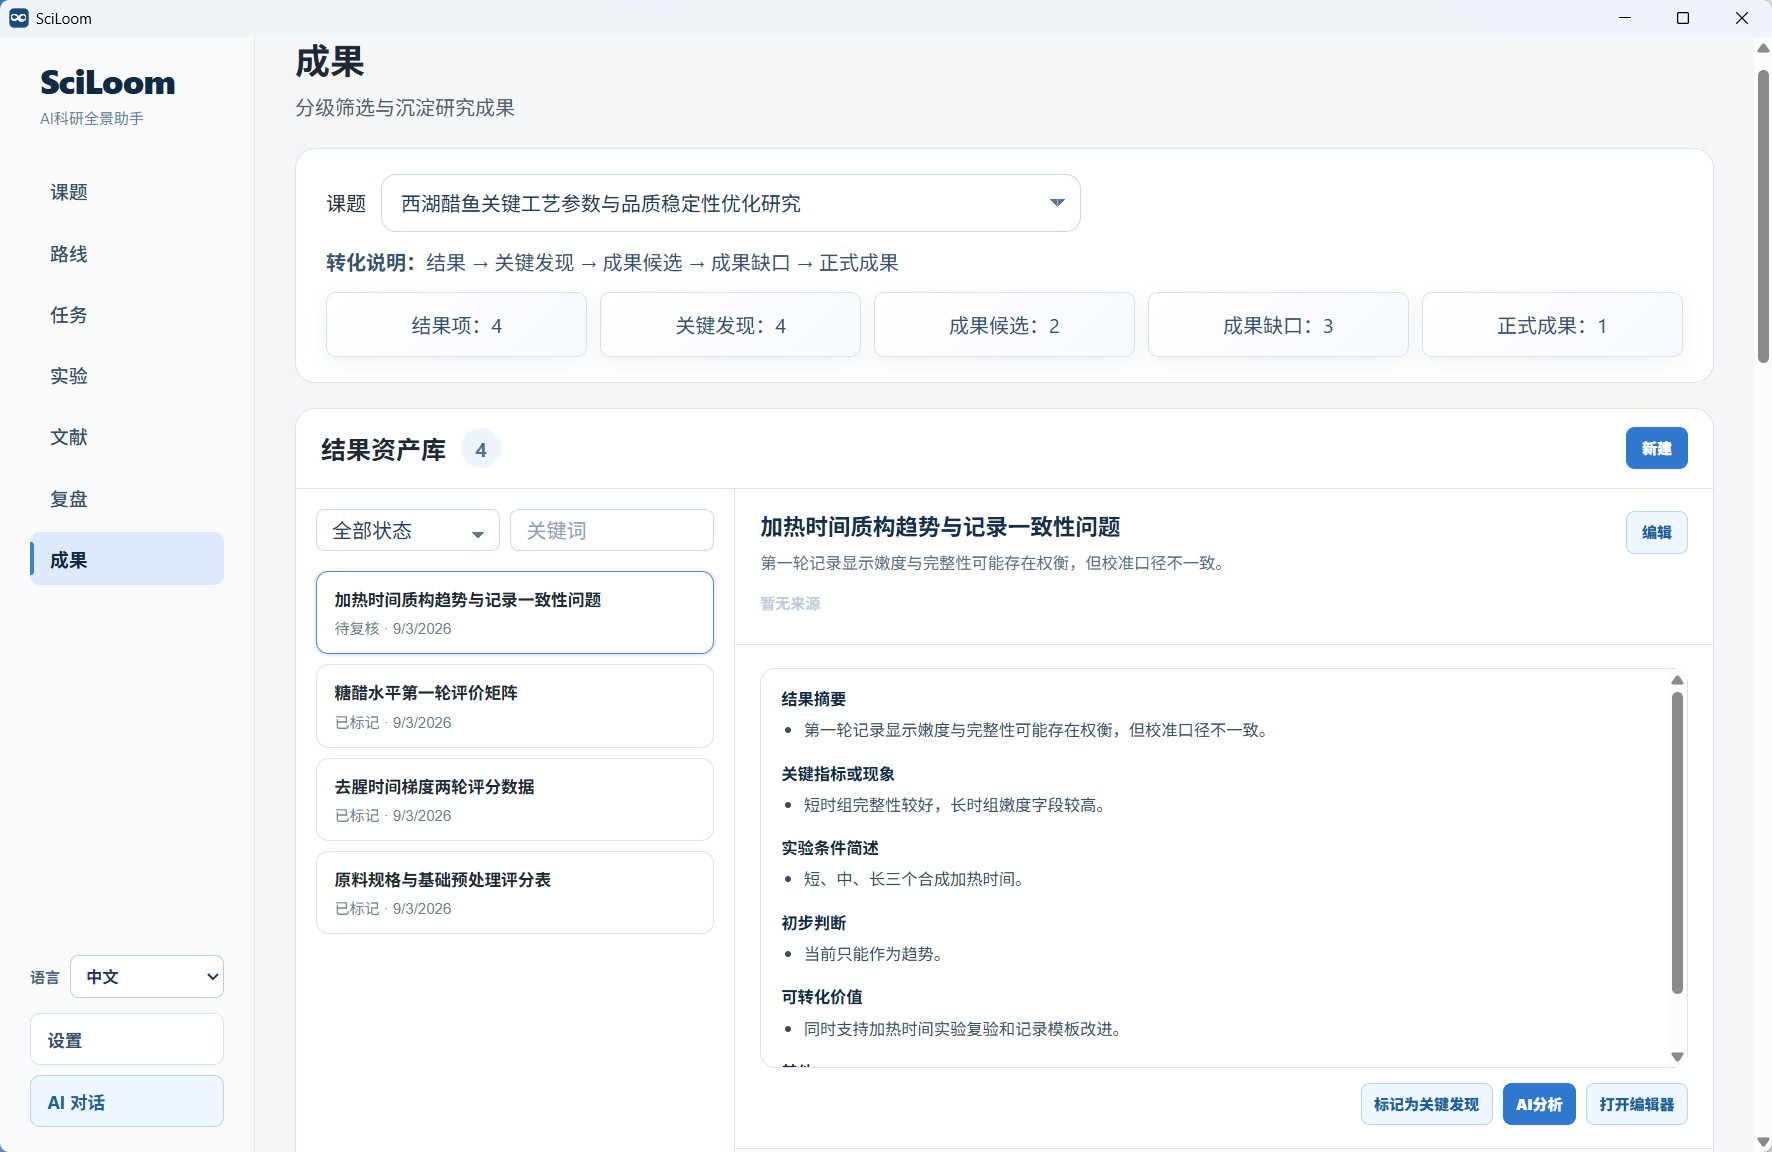
Task: Click the main page vertical scrollbar thumb
Action: (1763, 216)
